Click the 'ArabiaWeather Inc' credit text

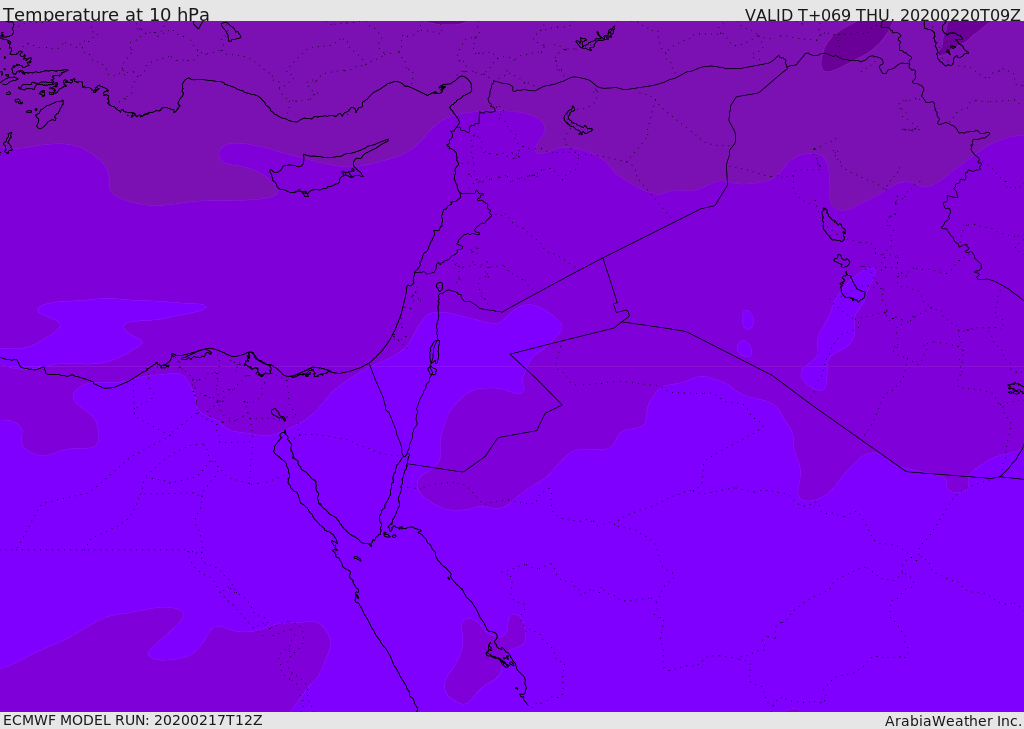pos(952,721)
